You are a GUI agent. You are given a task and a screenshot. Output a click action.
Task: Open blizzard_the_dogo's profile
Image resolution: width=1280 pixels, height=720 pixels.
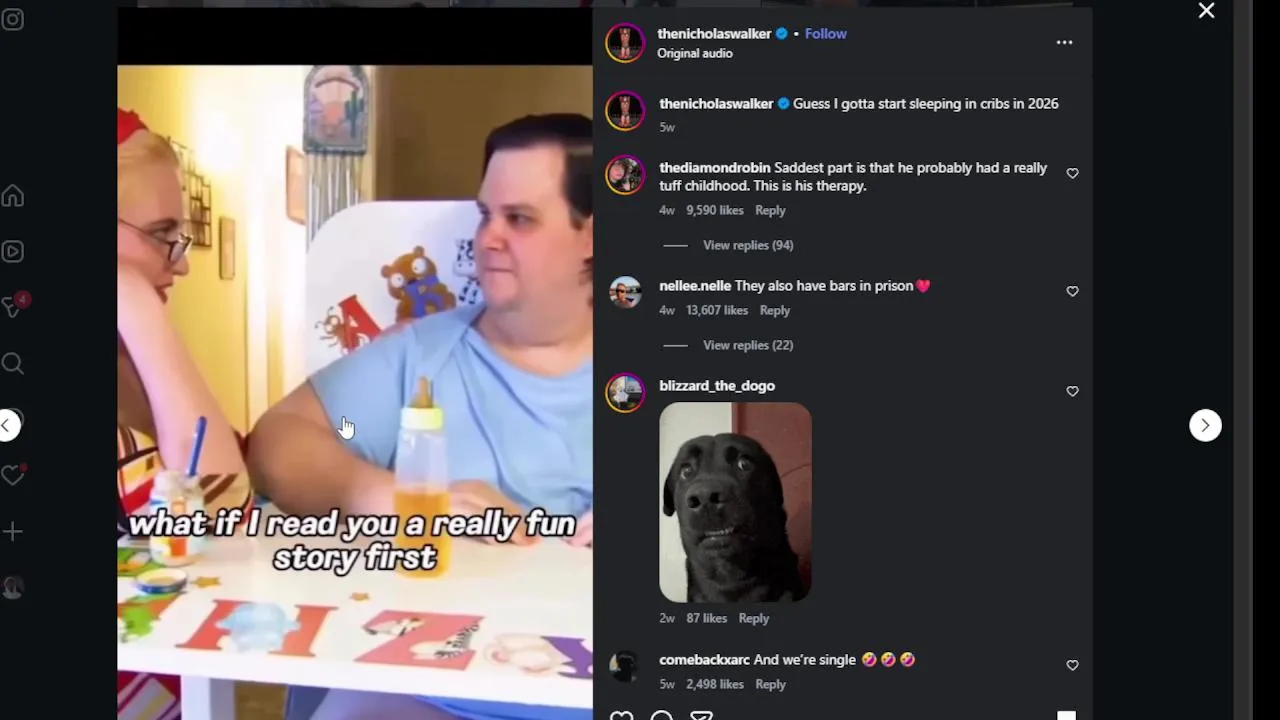point(717,386)
